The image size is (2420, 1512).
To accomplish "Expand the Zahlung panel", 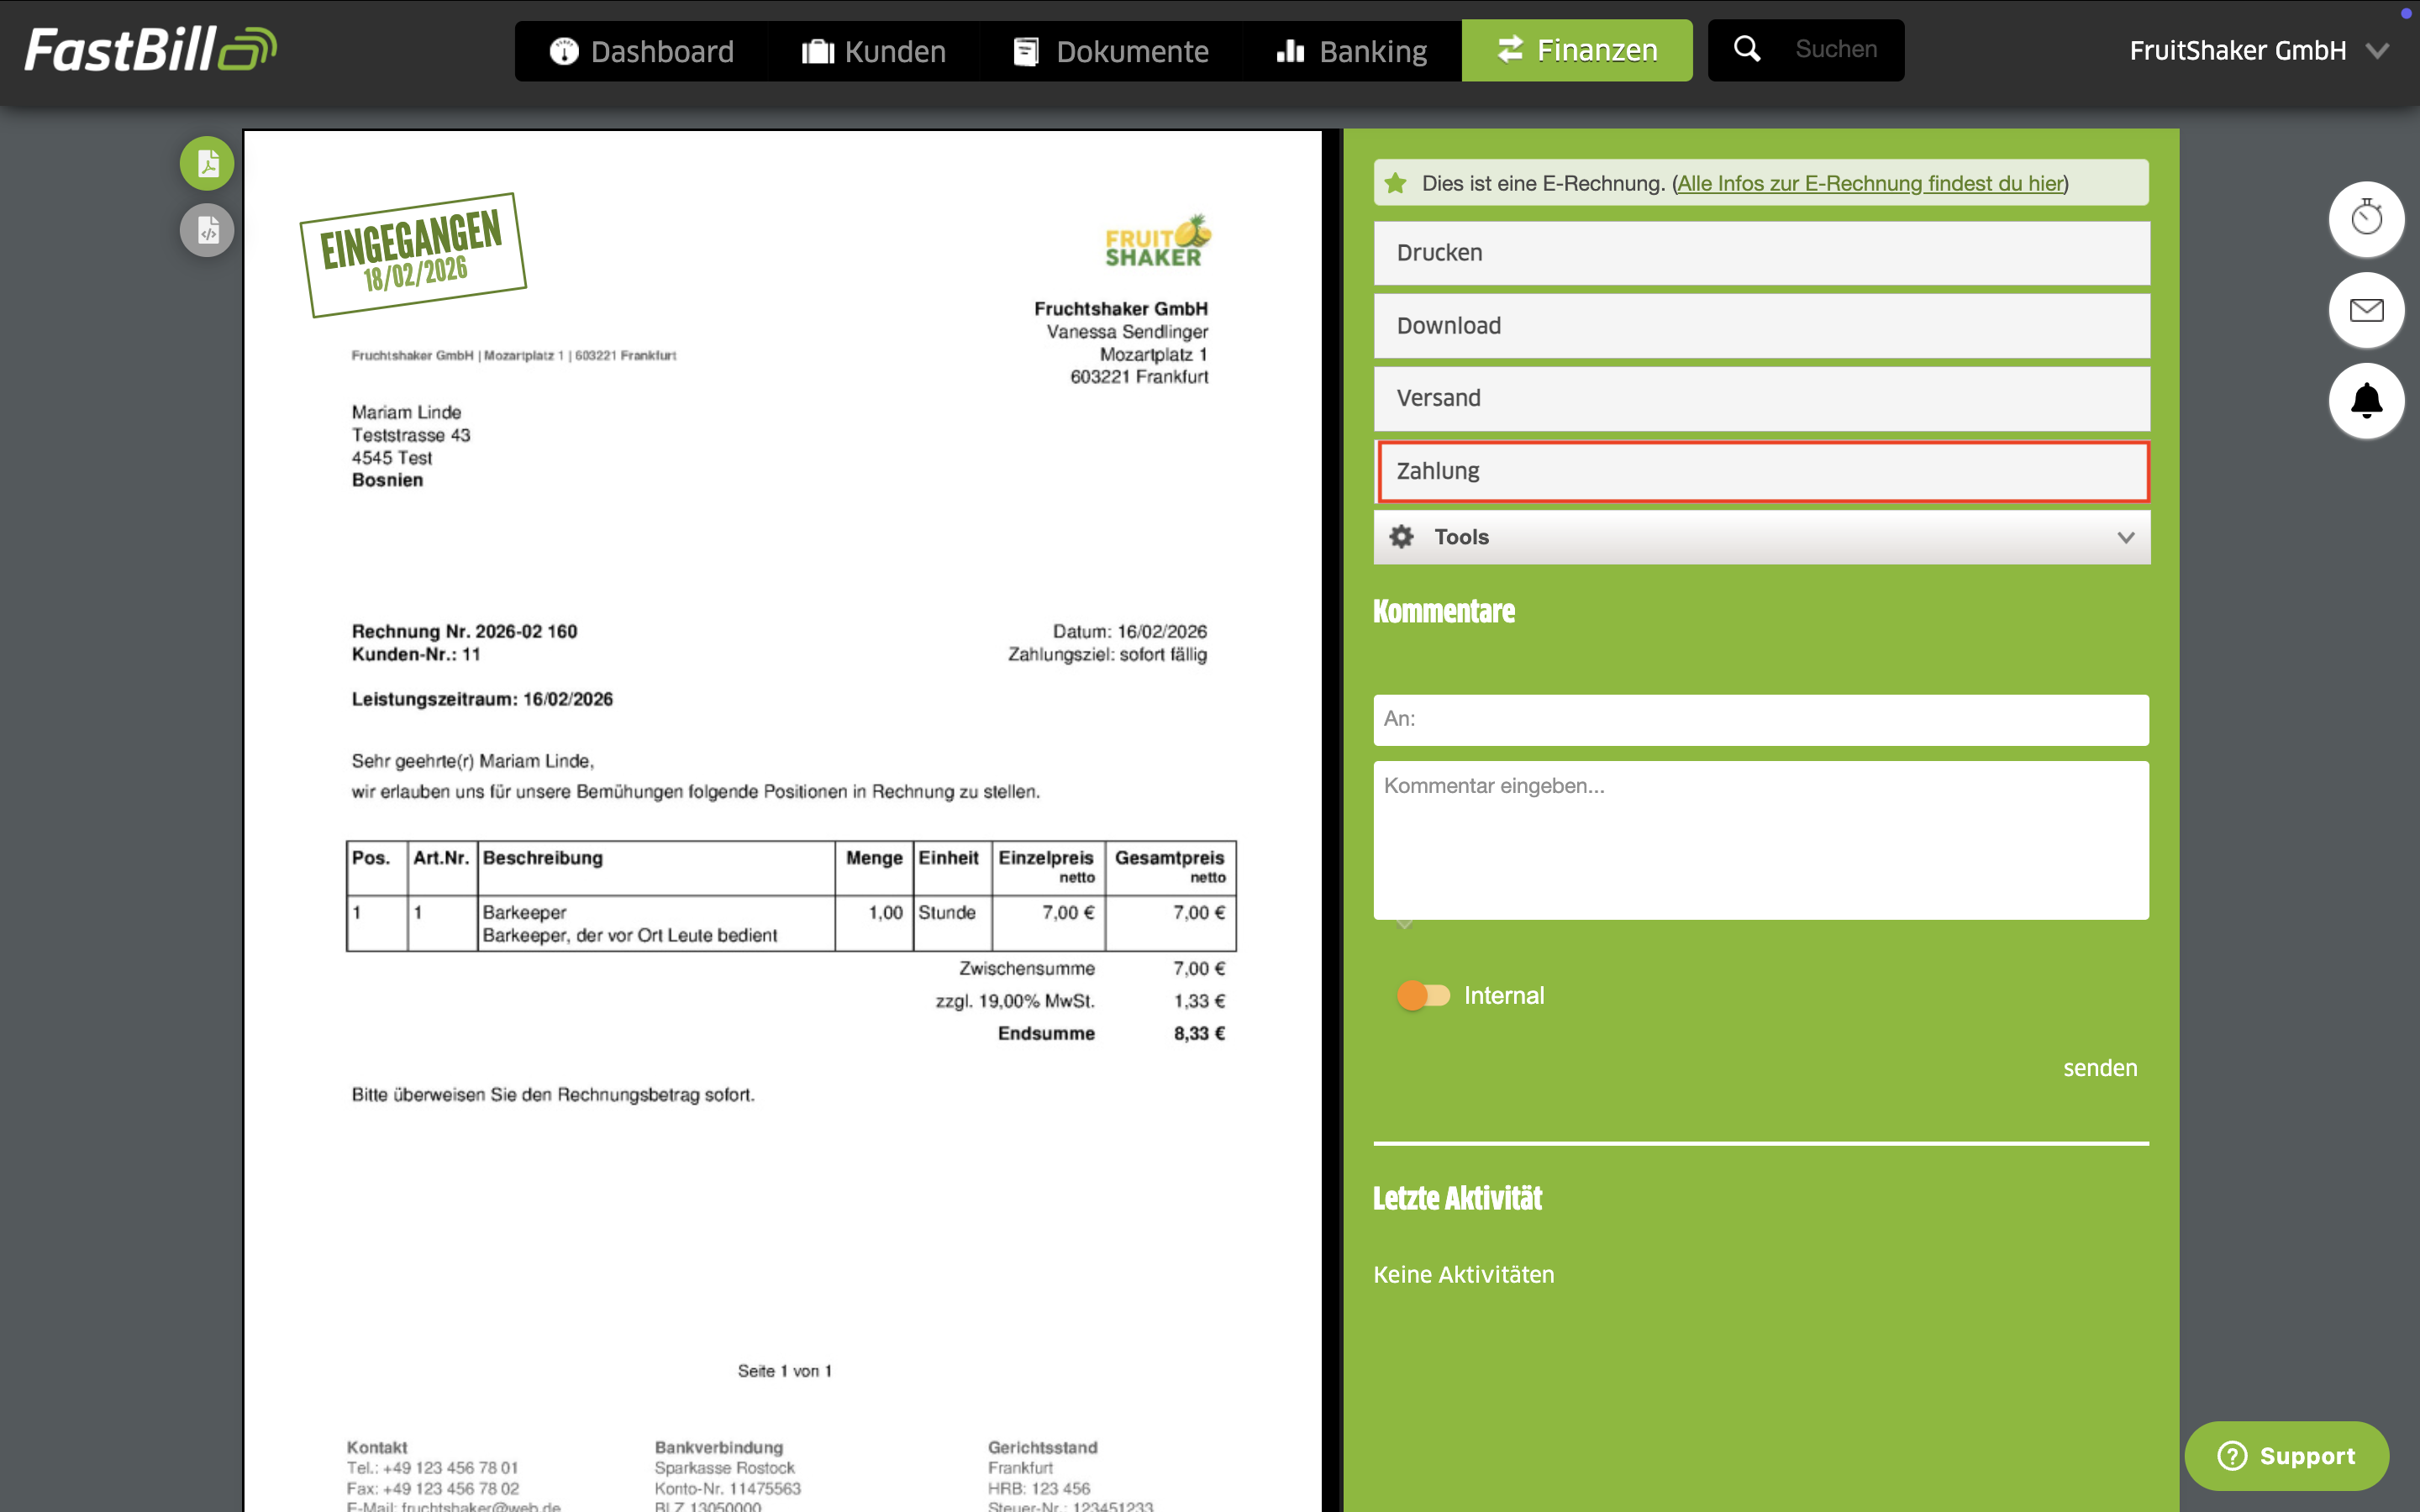I will click(1763, 471).
